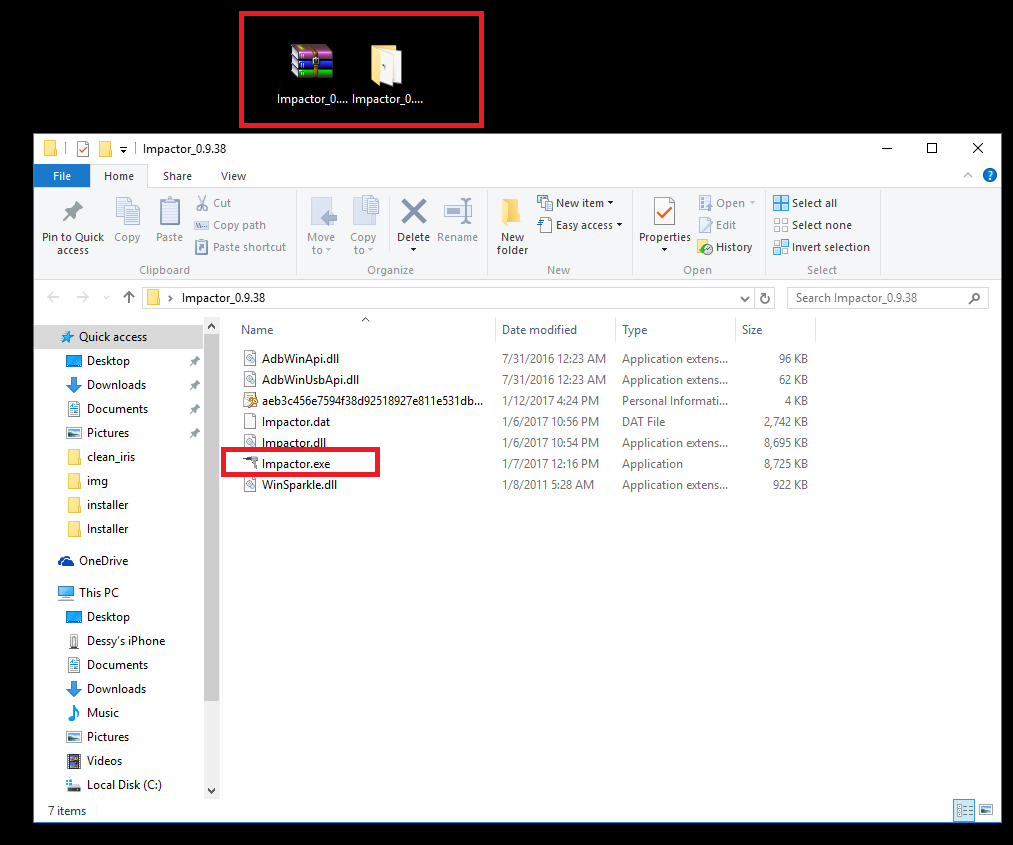Select the Impactor WinRAR archive desktop icon
This screenshot has height=845, width=1013.
(312, 72)
